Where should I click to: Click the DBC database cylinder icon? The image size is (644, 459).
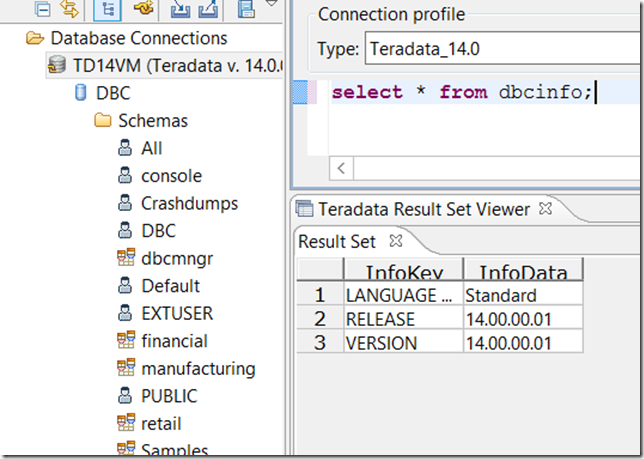click(x=80, y=94)
